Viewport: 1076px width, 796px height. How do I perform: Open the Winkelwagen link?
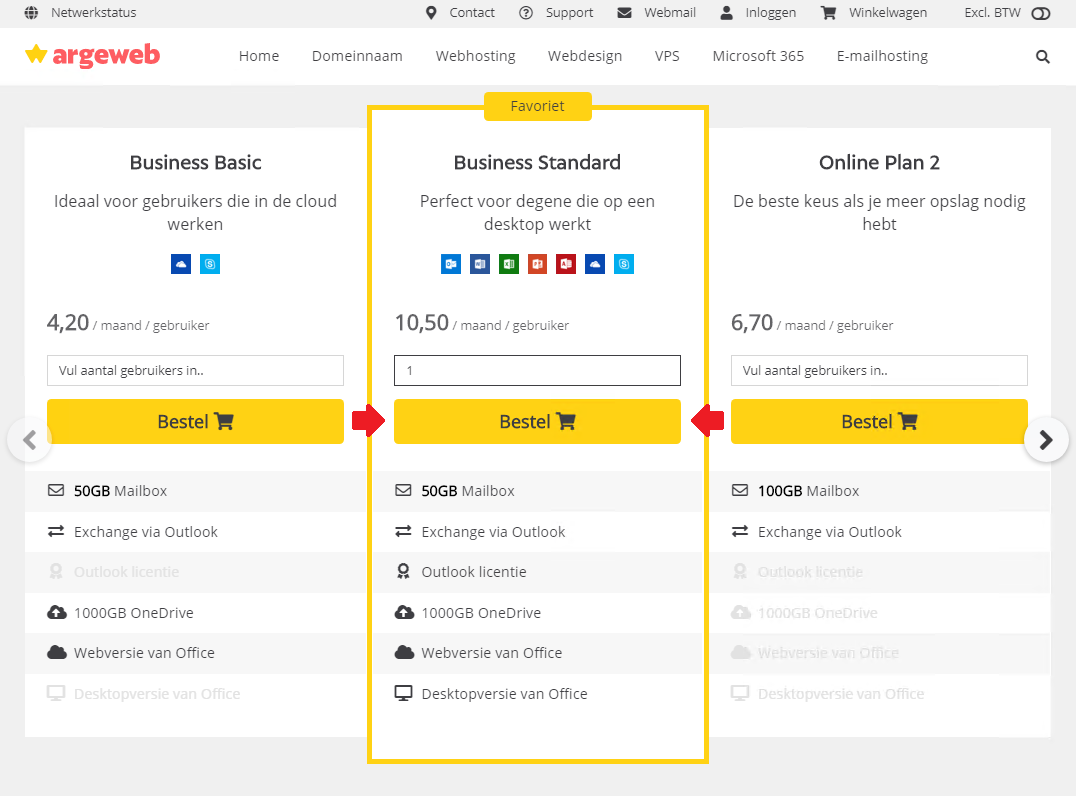coord(888,12)
